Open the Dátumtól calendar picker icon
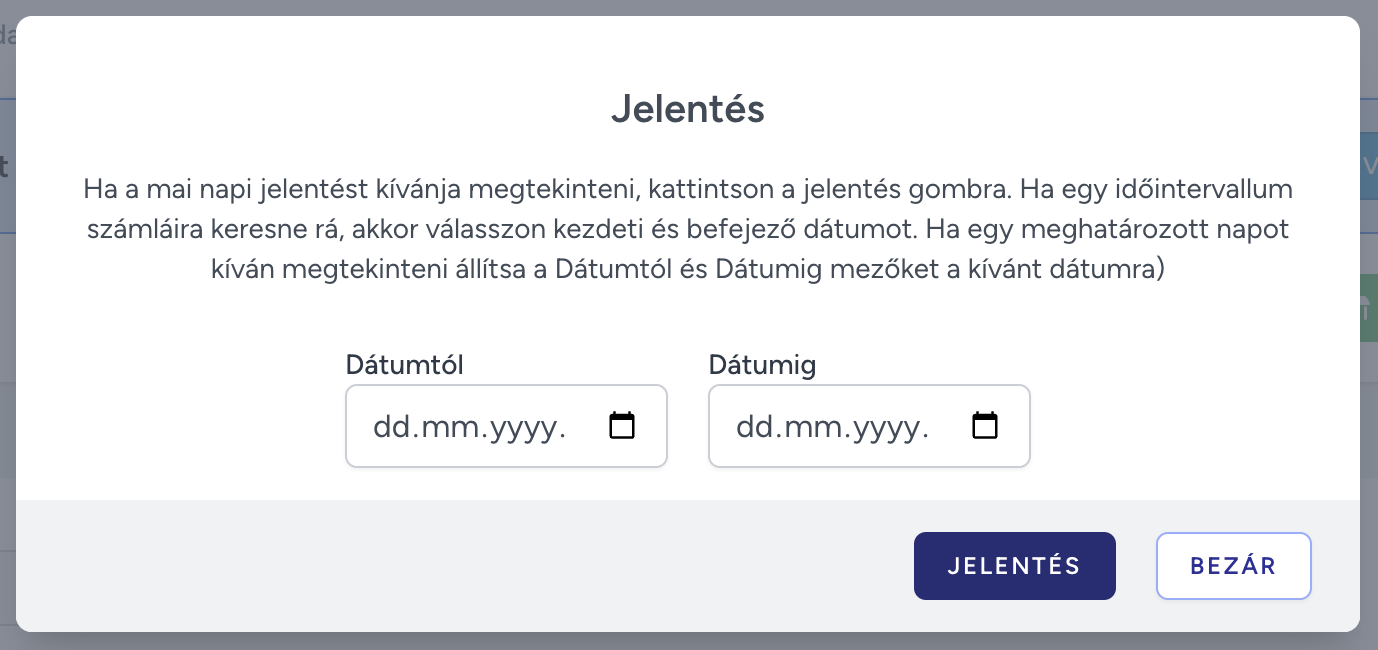 click(x=622, y=426)
